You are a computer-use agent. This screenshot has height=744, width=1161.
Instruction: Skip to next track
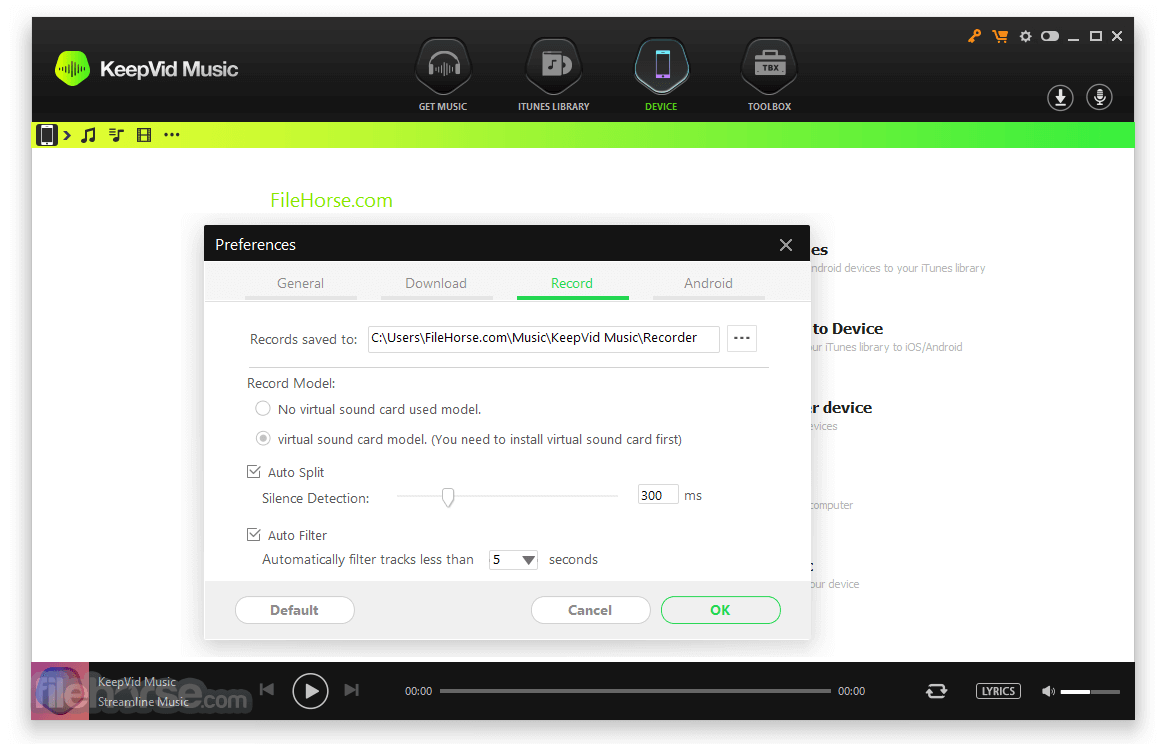click(352, 690)
